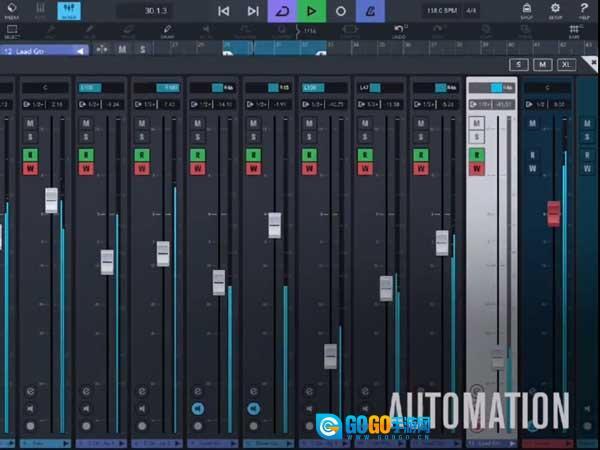Viewport: 600px width, 450px height.
Task: Enable Write automation on selected Lead Gtr channel
Action: [477, 168]
